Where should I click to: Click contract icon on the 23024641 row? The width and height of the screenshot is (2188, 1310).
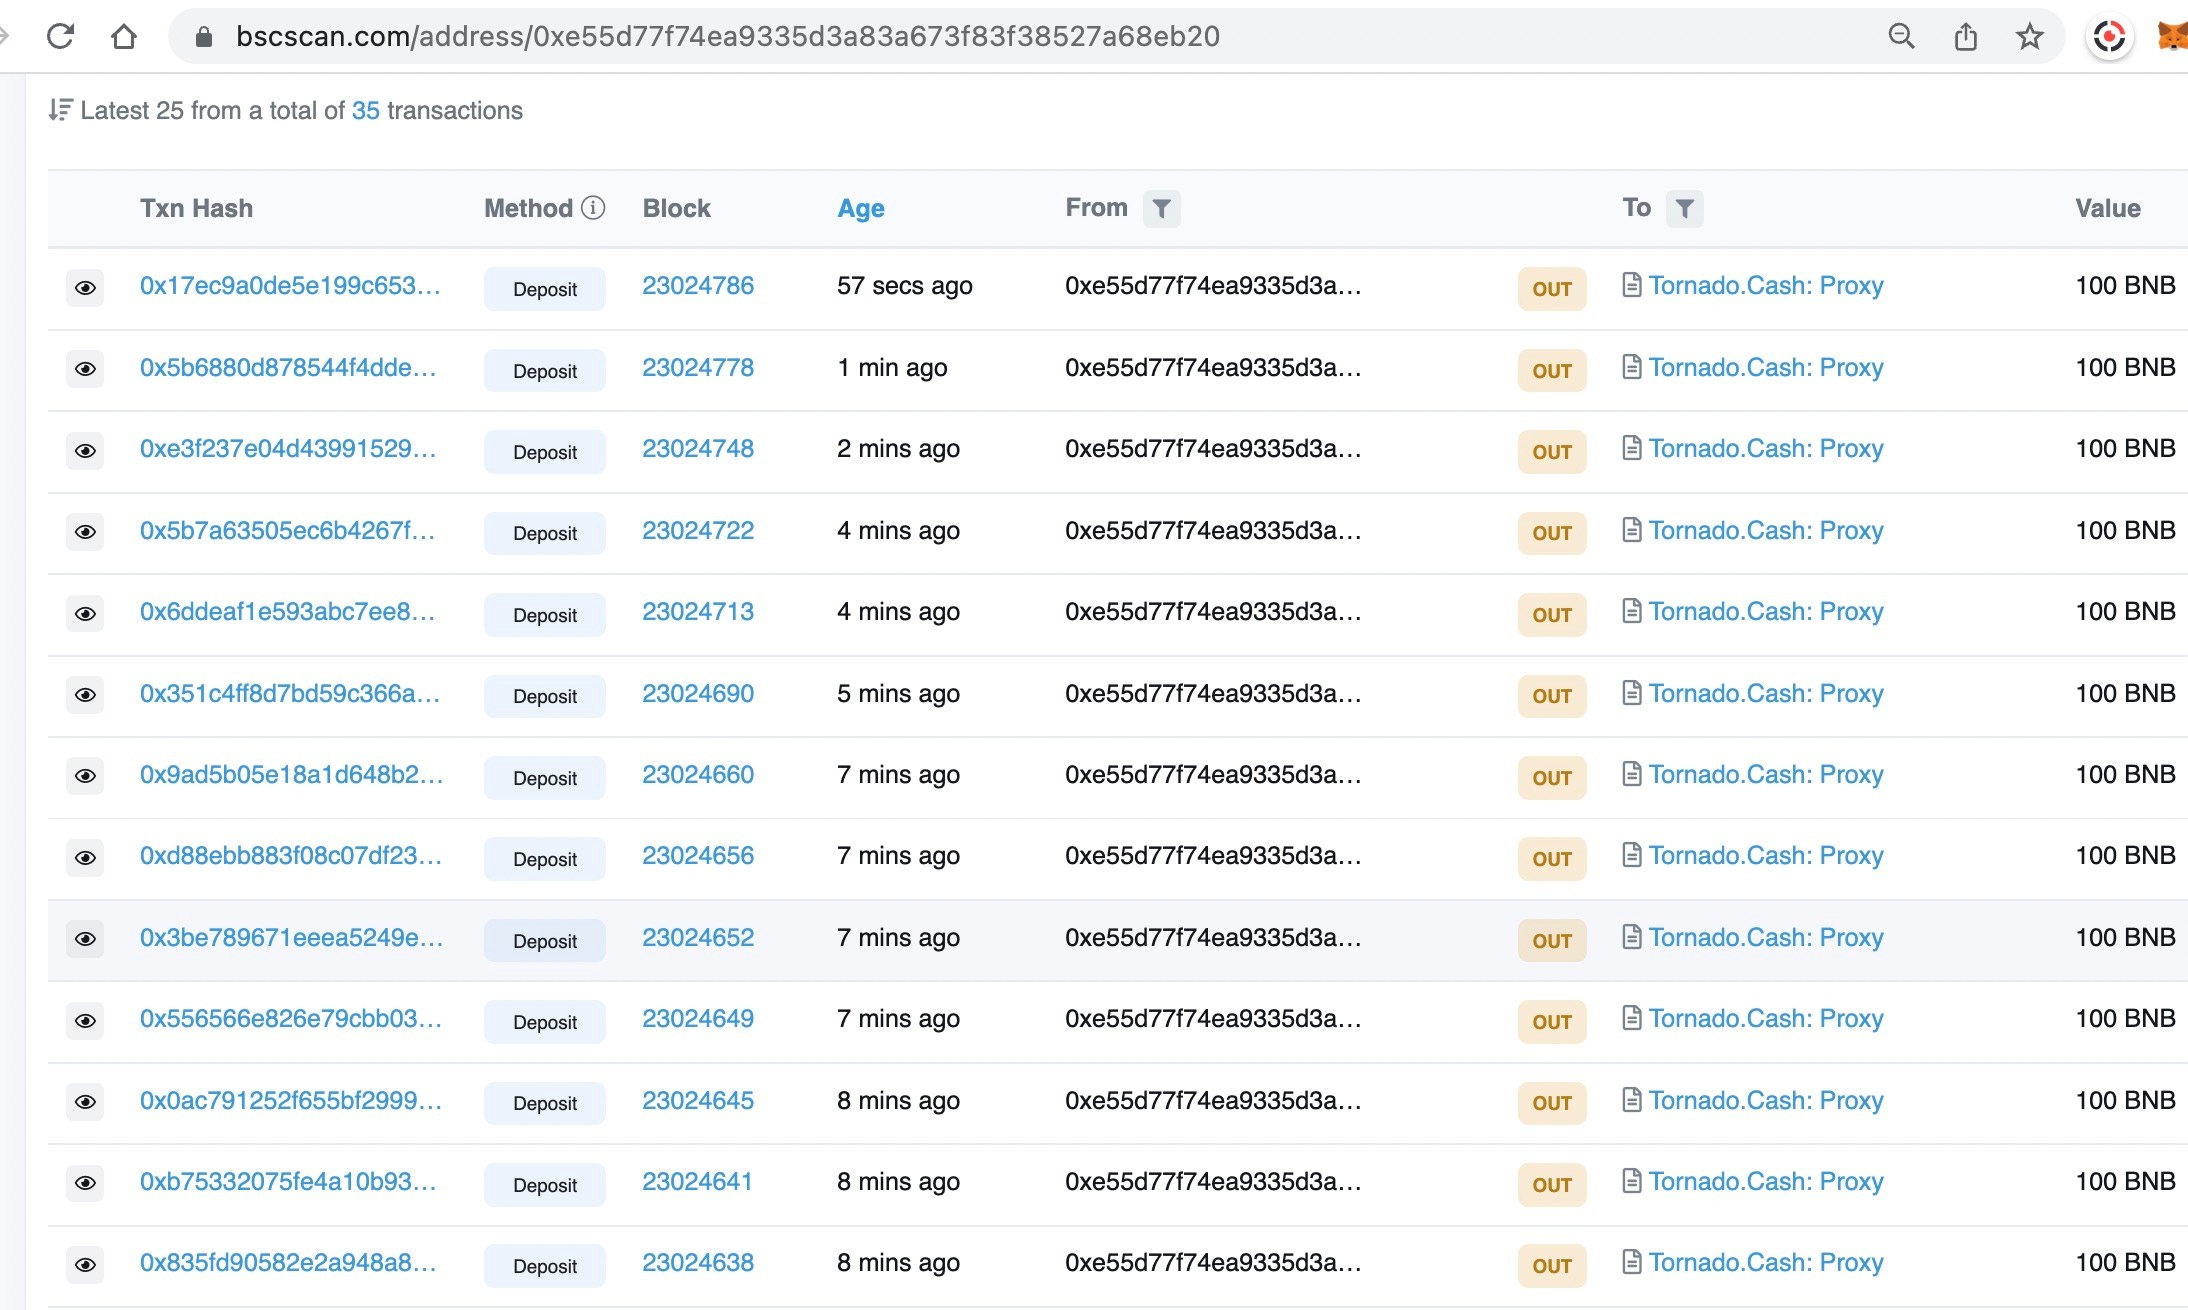point(1631,1181)
